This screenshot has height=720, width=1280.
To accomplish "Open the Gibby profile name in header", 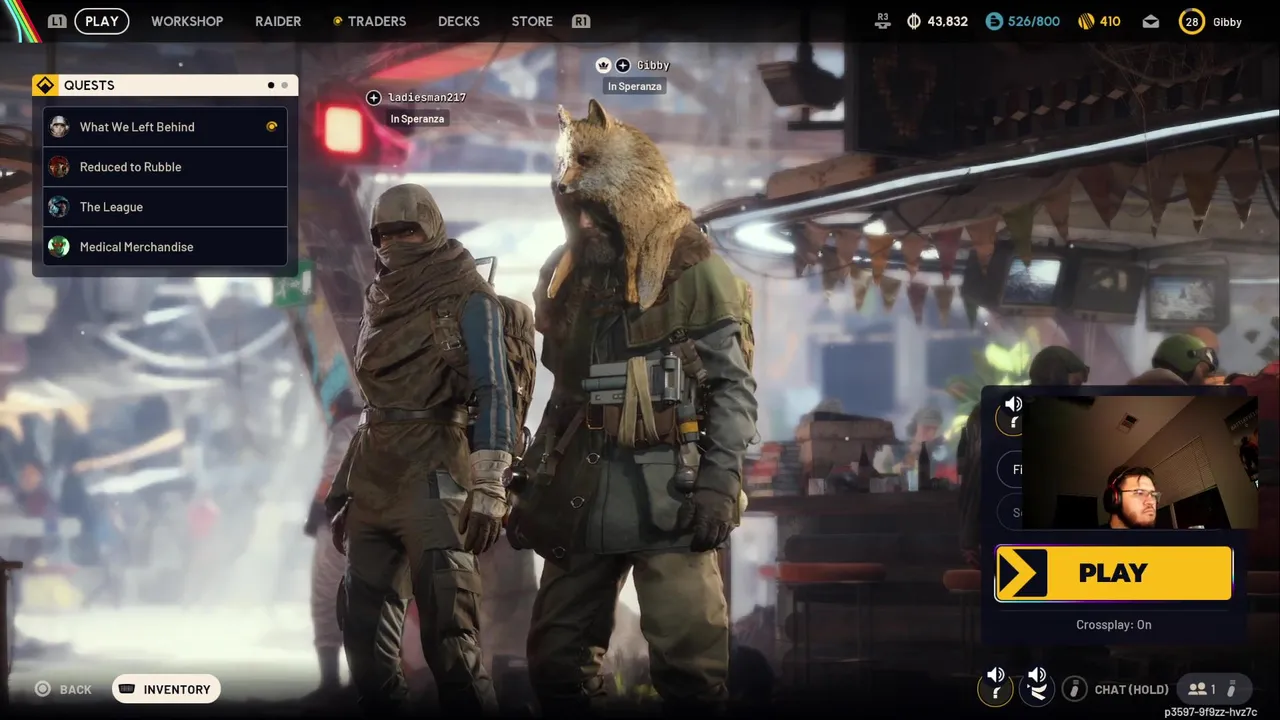I will point(1227,22).
